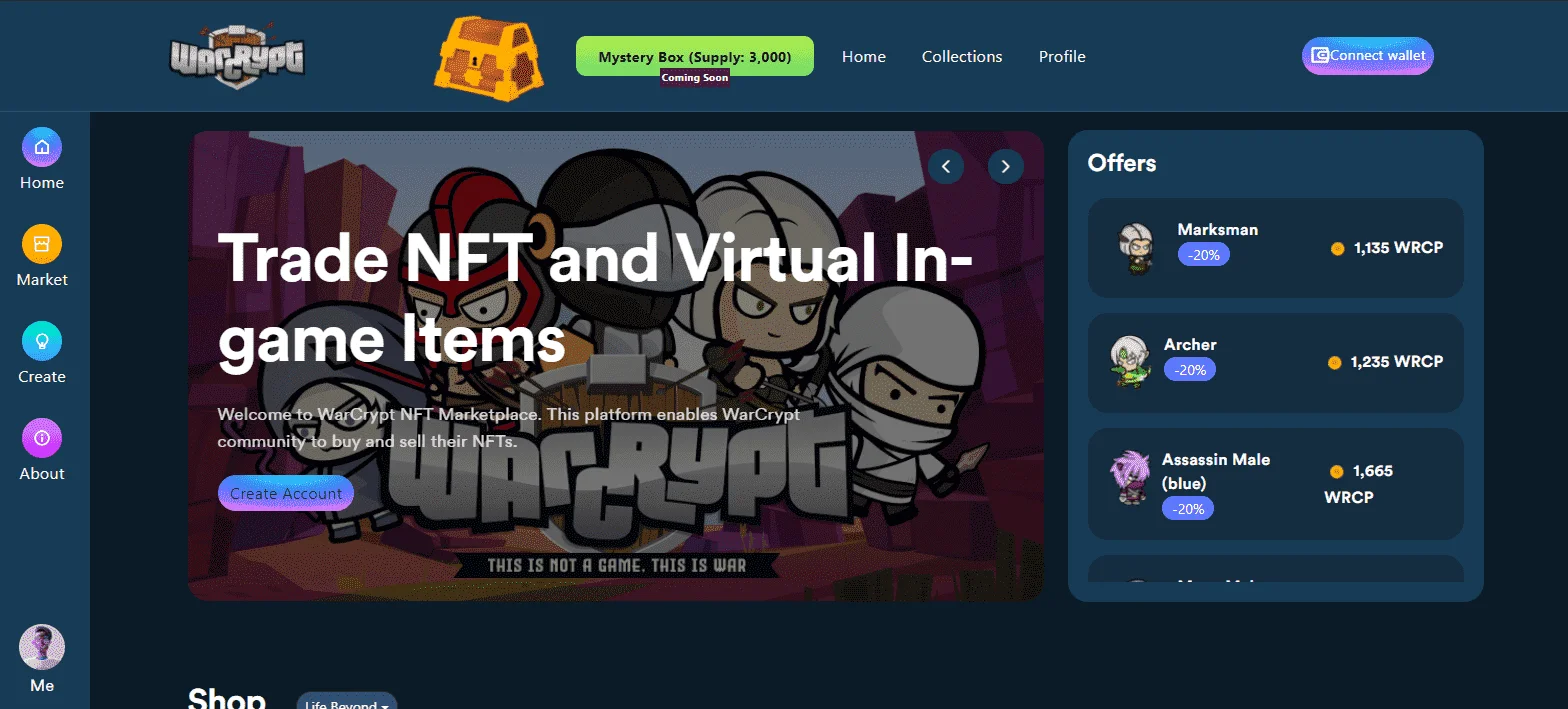Image resolution: width=1568 pixels, height=709 pixels.
Task: Click the Me profile avatar
Action: (42, 647)
